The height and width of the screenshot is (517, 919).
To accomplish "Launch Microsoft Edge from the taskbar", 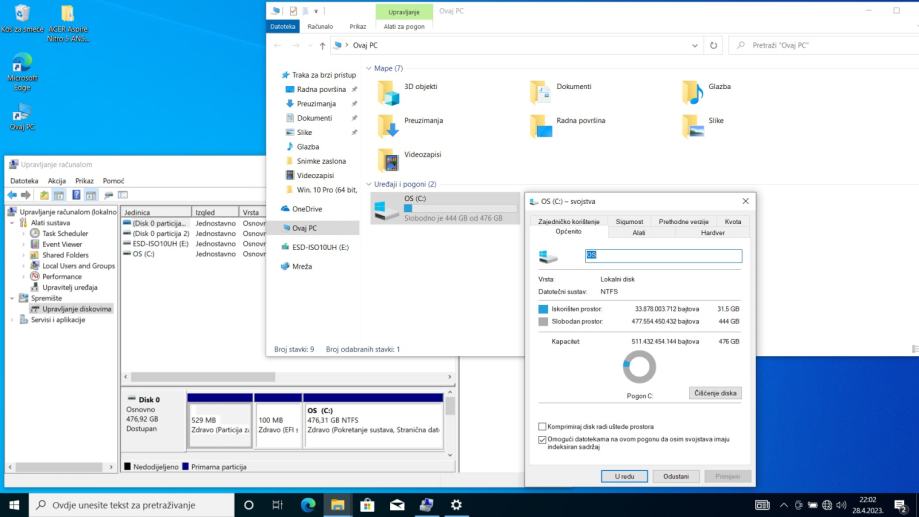I will (308, 505).
